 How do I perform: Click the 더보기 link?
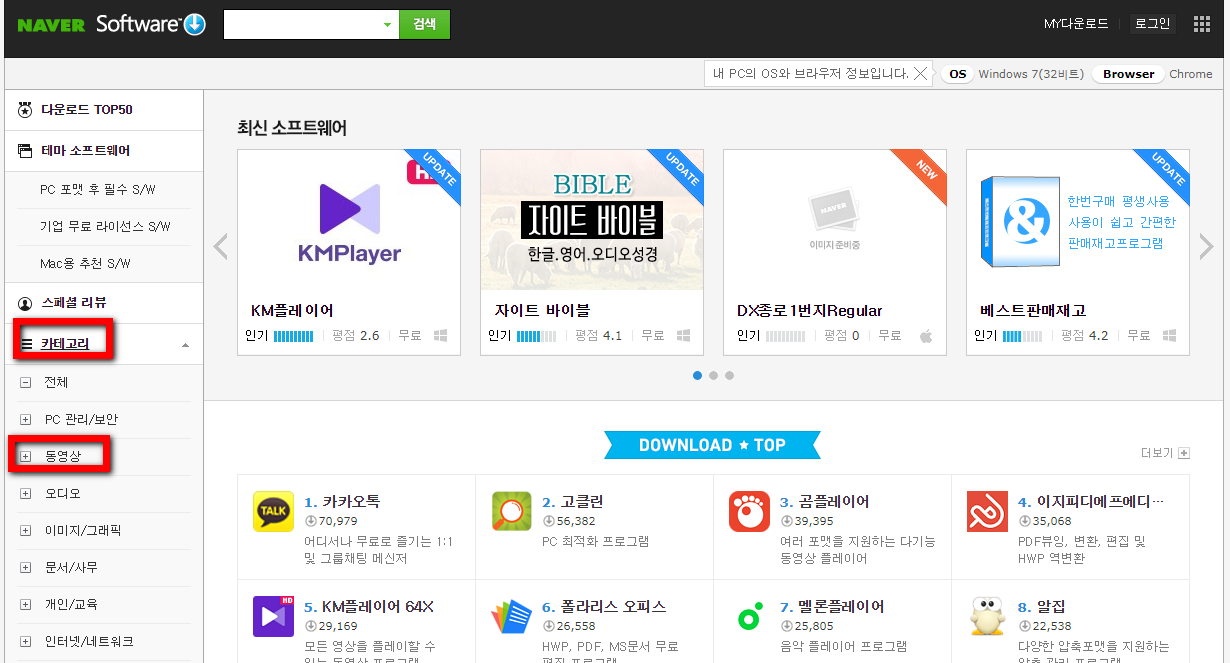pyautogui.click(x=1156, y=453)
